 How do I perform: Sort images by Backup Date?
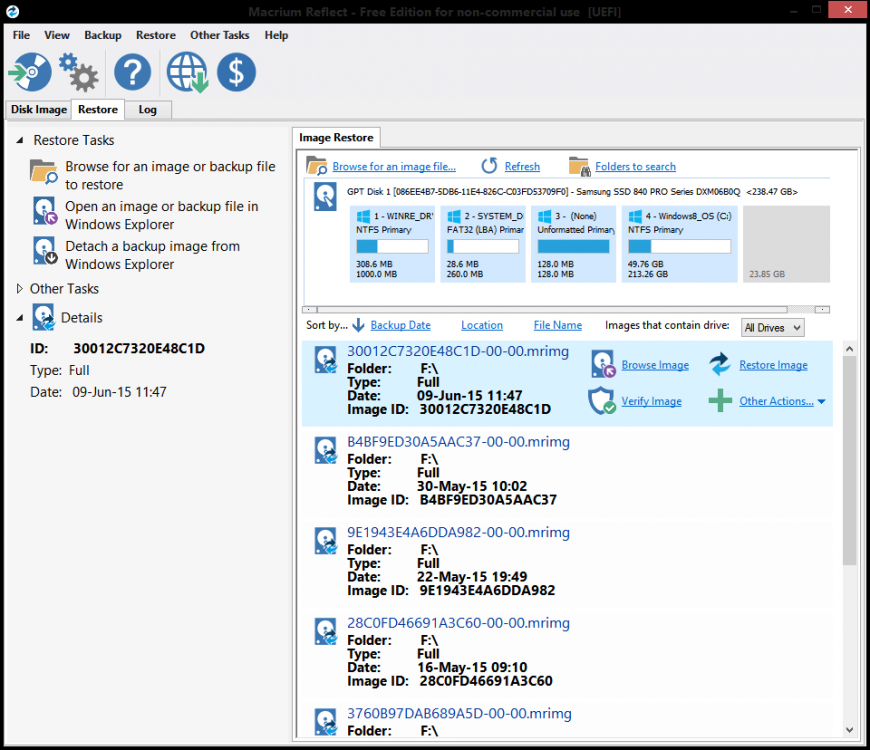(x=401, y=325)
